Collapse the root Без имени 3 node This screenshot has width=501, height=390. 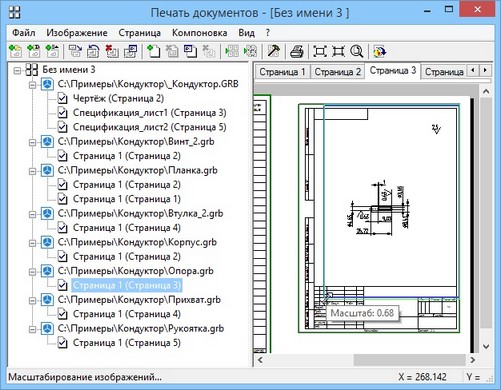click(17, 70)
